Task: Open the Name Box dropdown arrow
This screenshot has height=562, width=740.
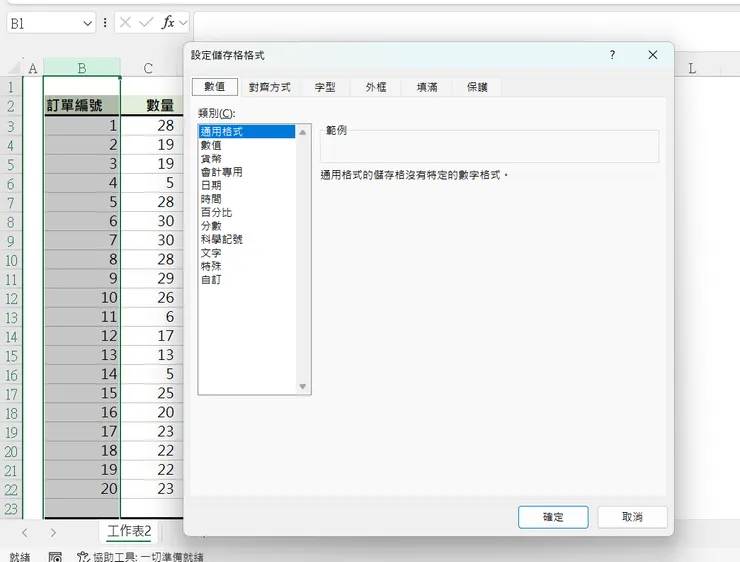Action: tap(87, 23)
